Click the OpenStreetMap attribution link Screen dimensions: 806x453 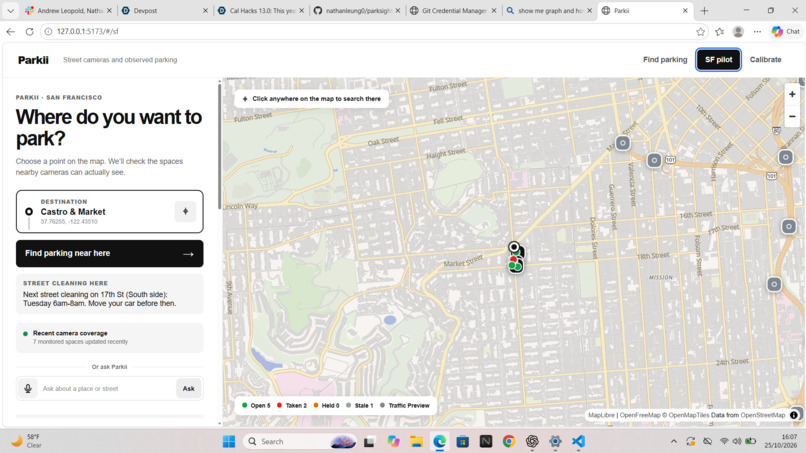(762, 415)
